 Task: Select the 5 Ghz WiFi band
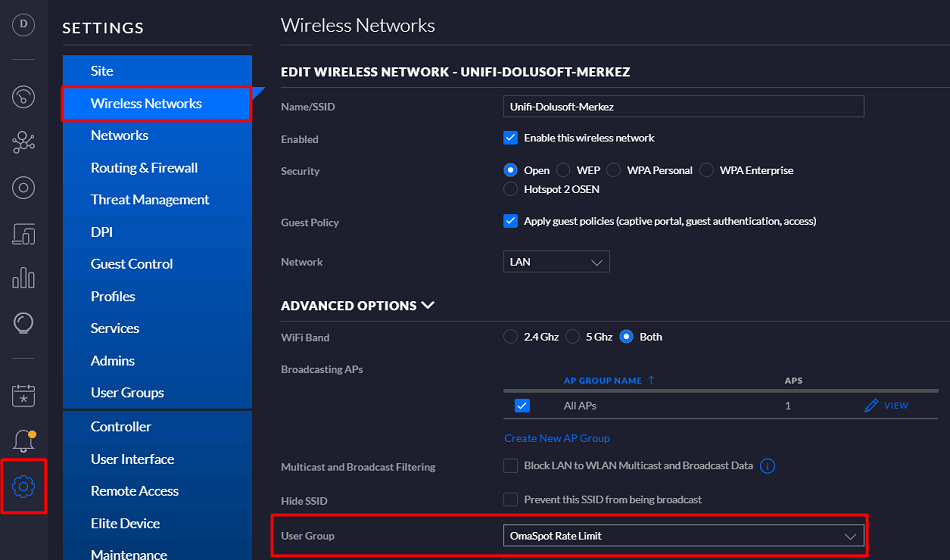click(572, 336)
